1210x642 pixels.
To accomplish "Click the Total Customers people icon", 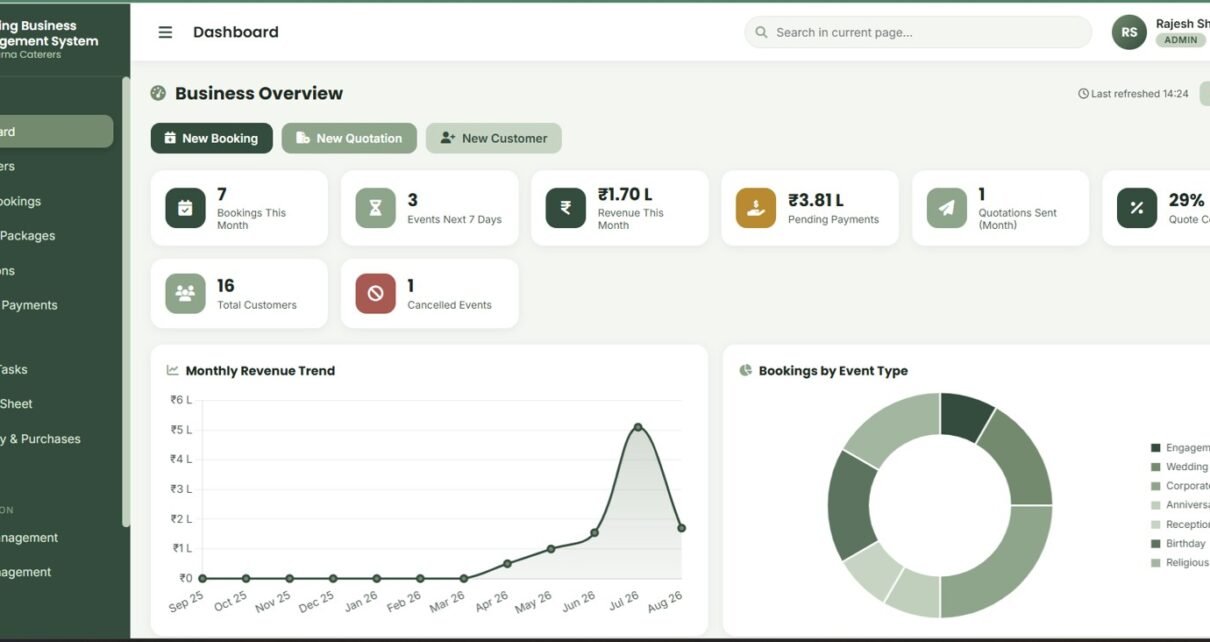I will (x=185, y=293).
